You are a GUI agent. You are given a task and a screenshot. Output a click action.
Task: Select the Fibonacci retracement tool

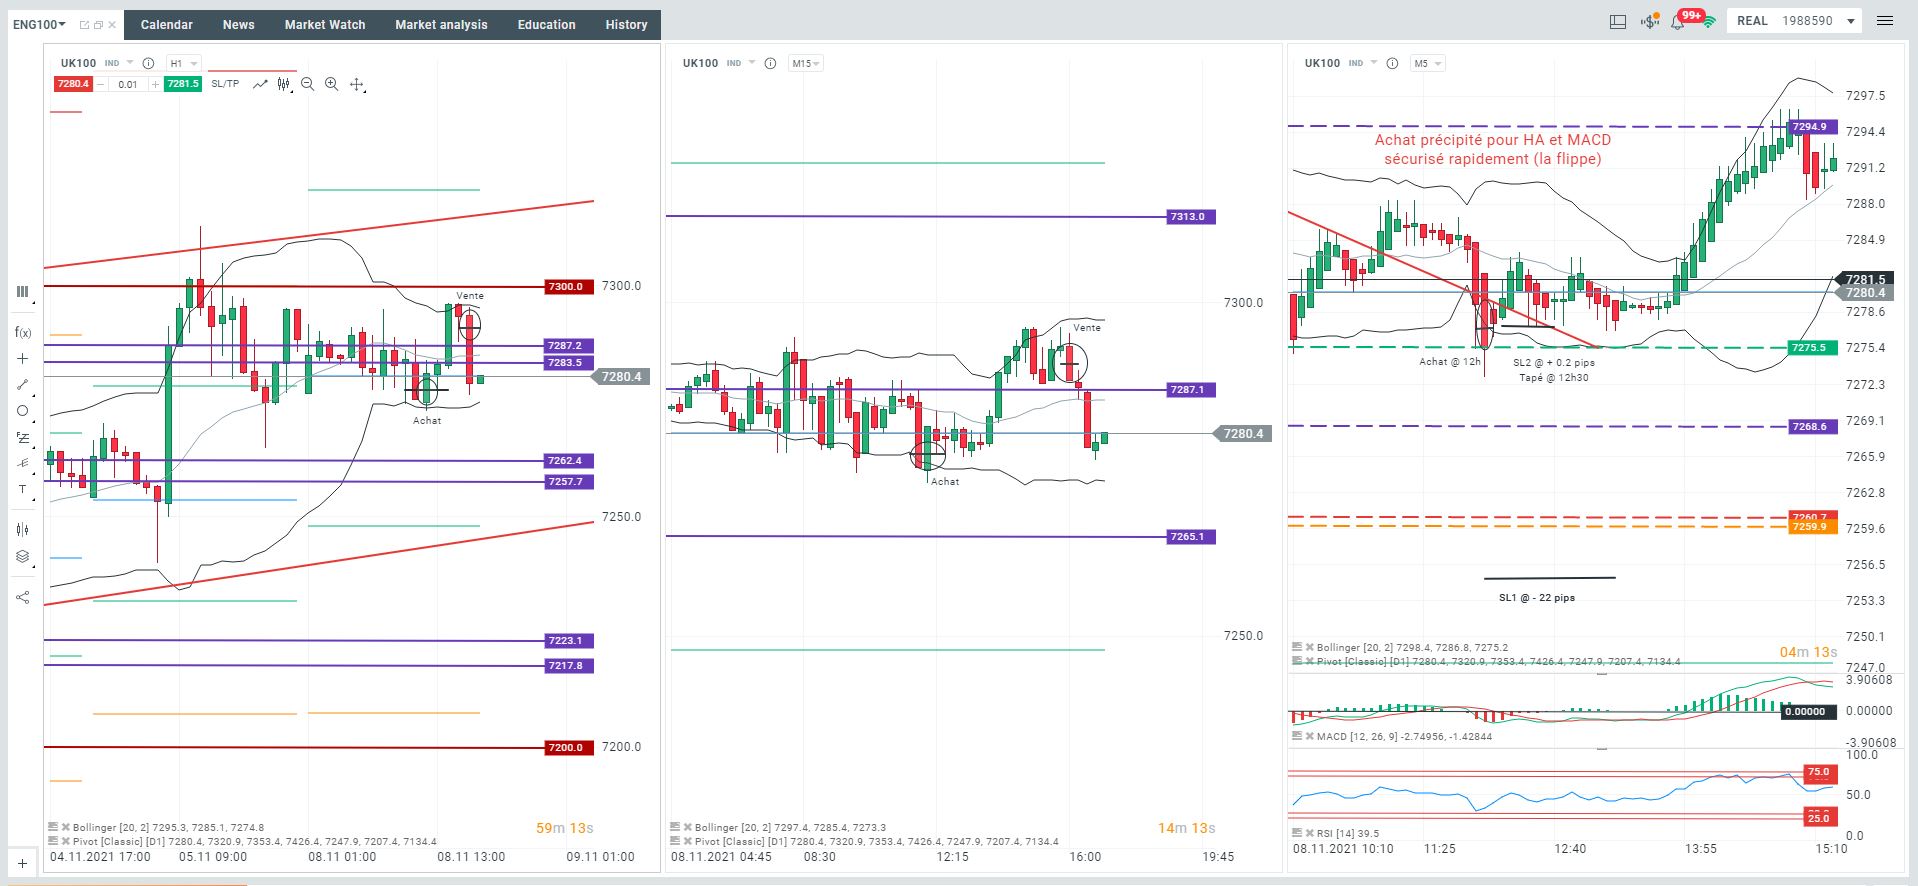[x=22, y=438]
